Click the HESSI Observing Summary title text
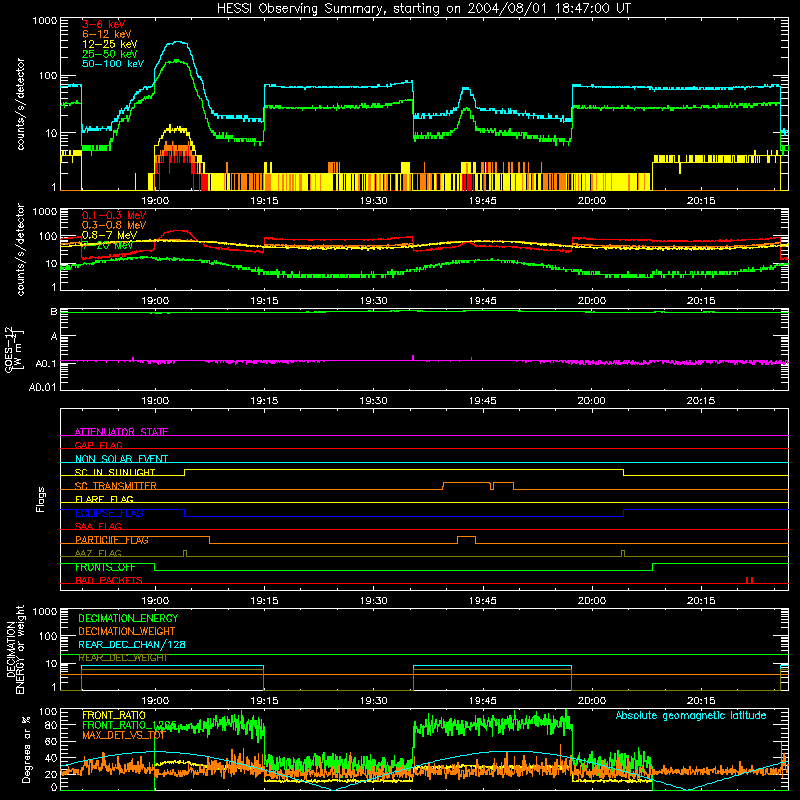Viewport: 800px width, 800px height. pyautogui.click(x=423, y=9)
